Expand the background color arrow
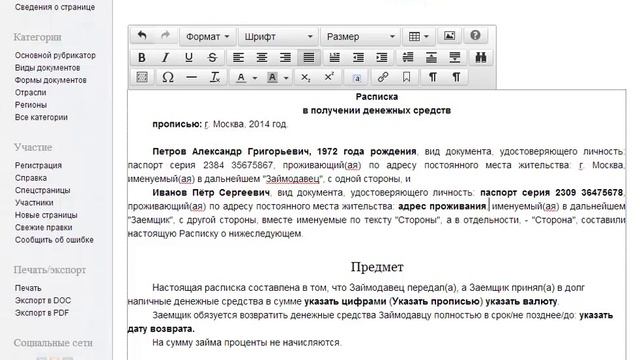This screenshot has height=360, width=640. [286, 78]
